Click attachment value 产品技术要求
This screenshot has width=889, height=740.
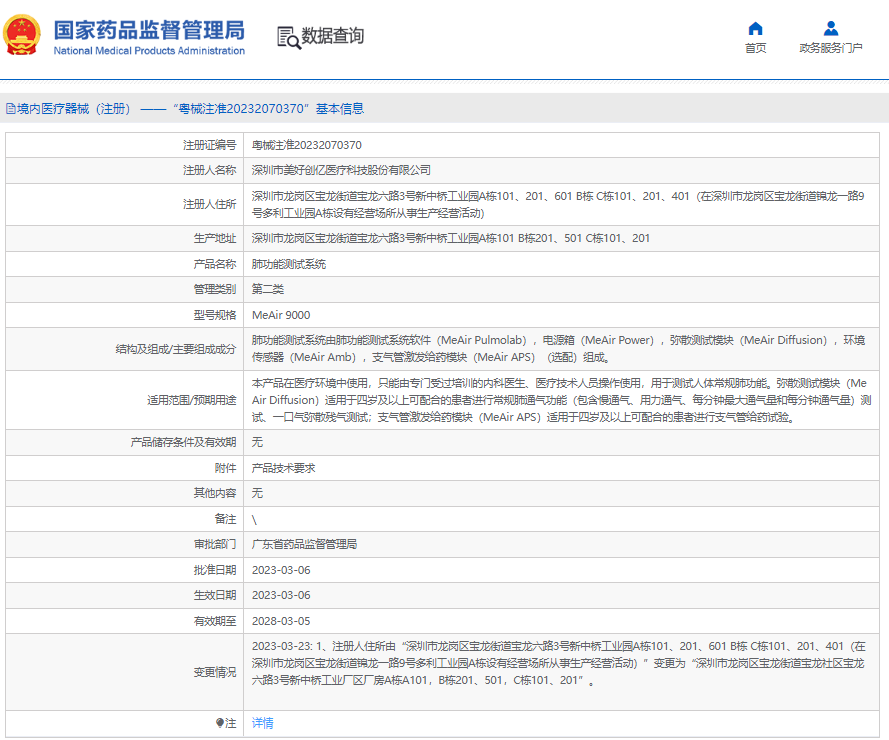click(283, 468)
